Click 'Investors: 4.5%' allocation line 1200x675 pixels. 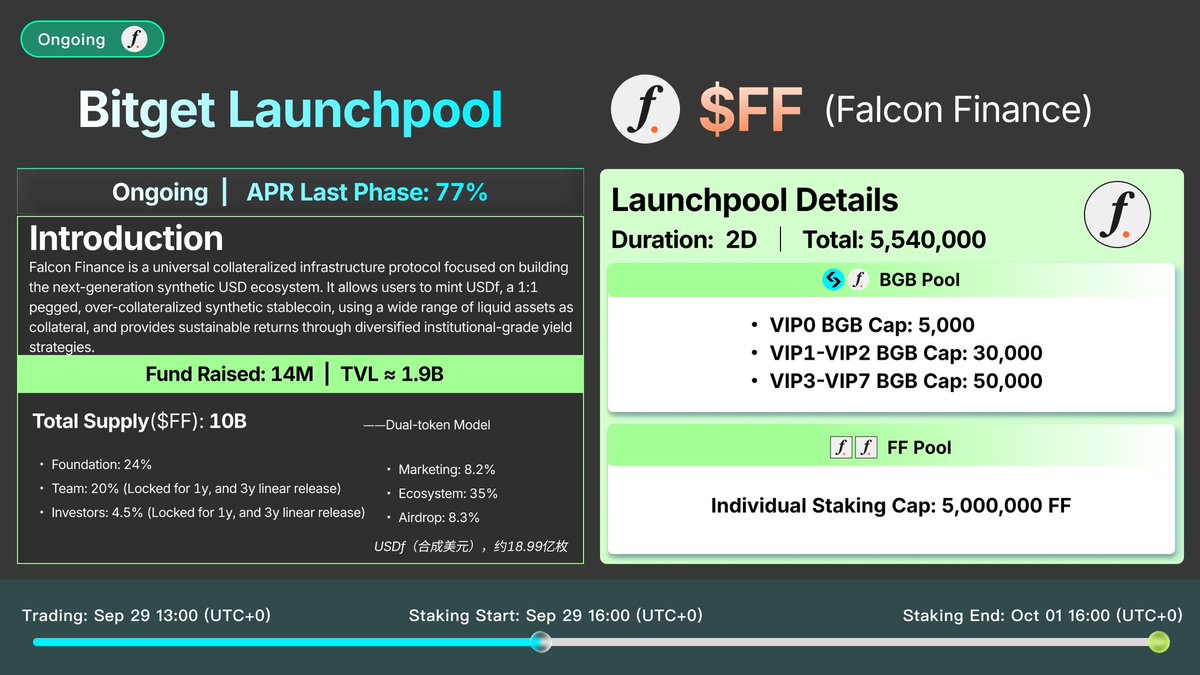208,512
